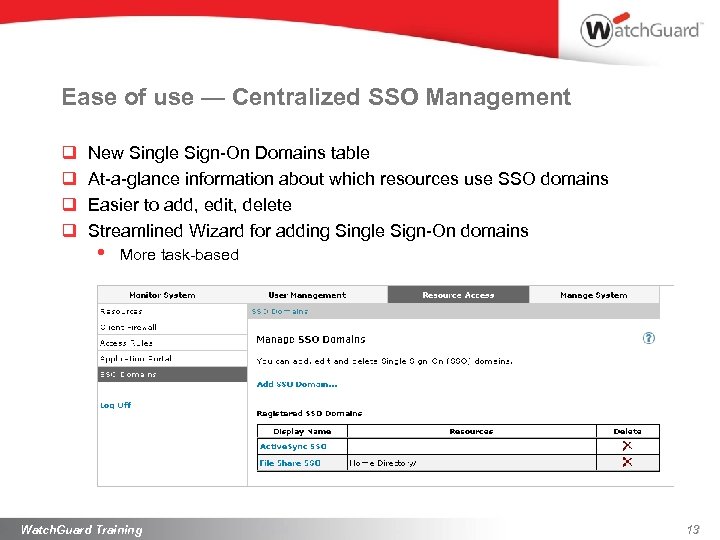Click the Resources column header
Image resolution: width=720 pixels, height=540 pixels.
pyautogui.click(x=472, y=431)
